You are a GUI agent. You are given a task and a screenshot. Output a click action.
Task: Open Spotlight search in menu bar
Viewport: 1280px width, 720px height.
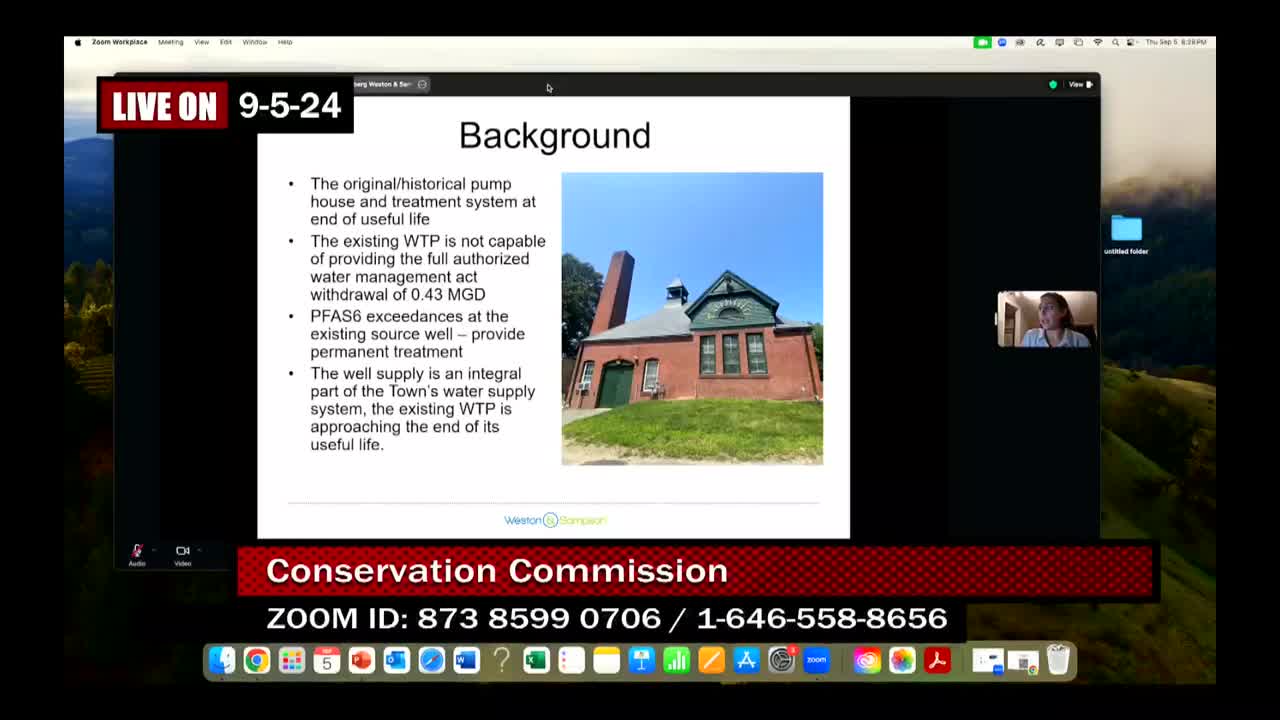click(x=1114, y=42)
